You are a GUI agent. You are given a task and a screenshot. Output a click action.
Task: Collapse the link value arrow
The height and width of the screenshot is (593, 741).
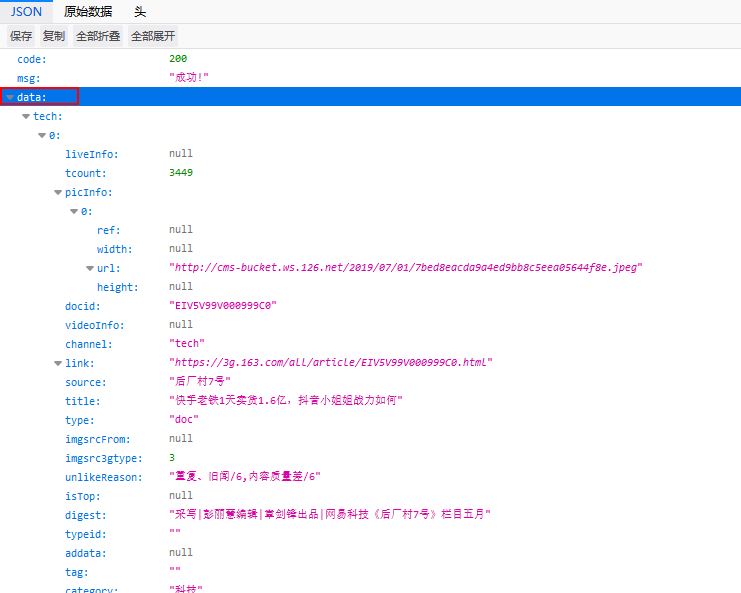point(58,363)
